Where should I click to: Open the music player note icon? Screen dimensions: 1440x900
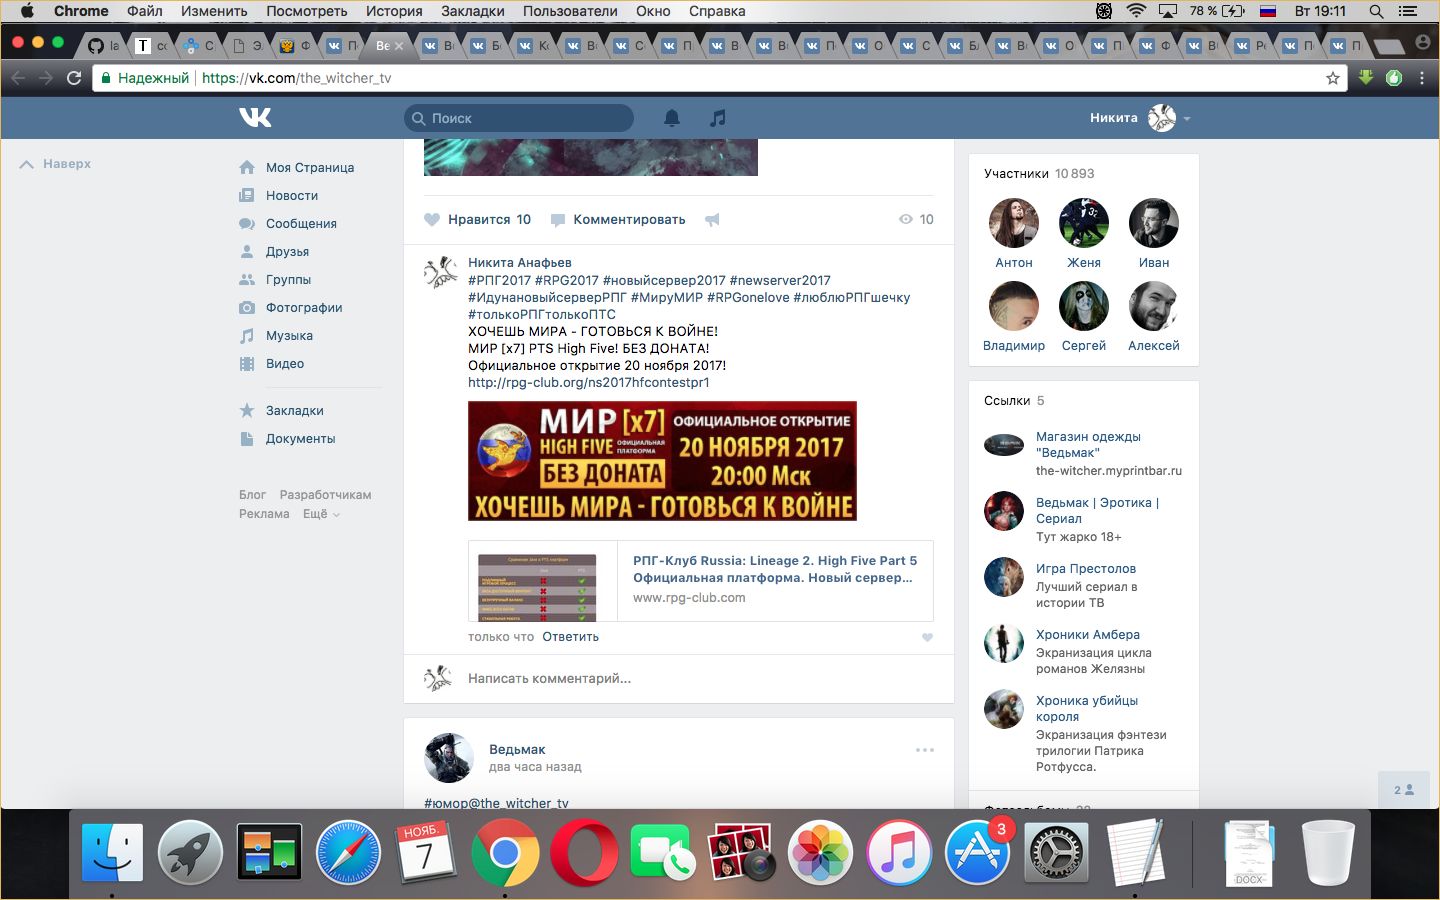click(x=717, y=118)
